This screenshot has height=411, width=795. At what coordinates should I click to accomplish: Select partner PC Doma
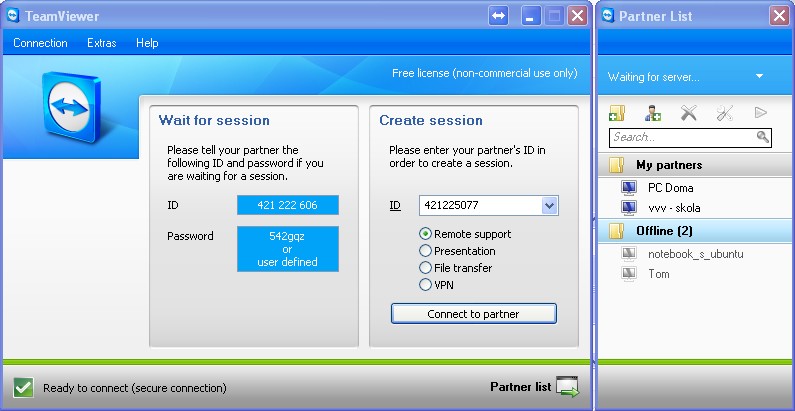pos(670,188)
